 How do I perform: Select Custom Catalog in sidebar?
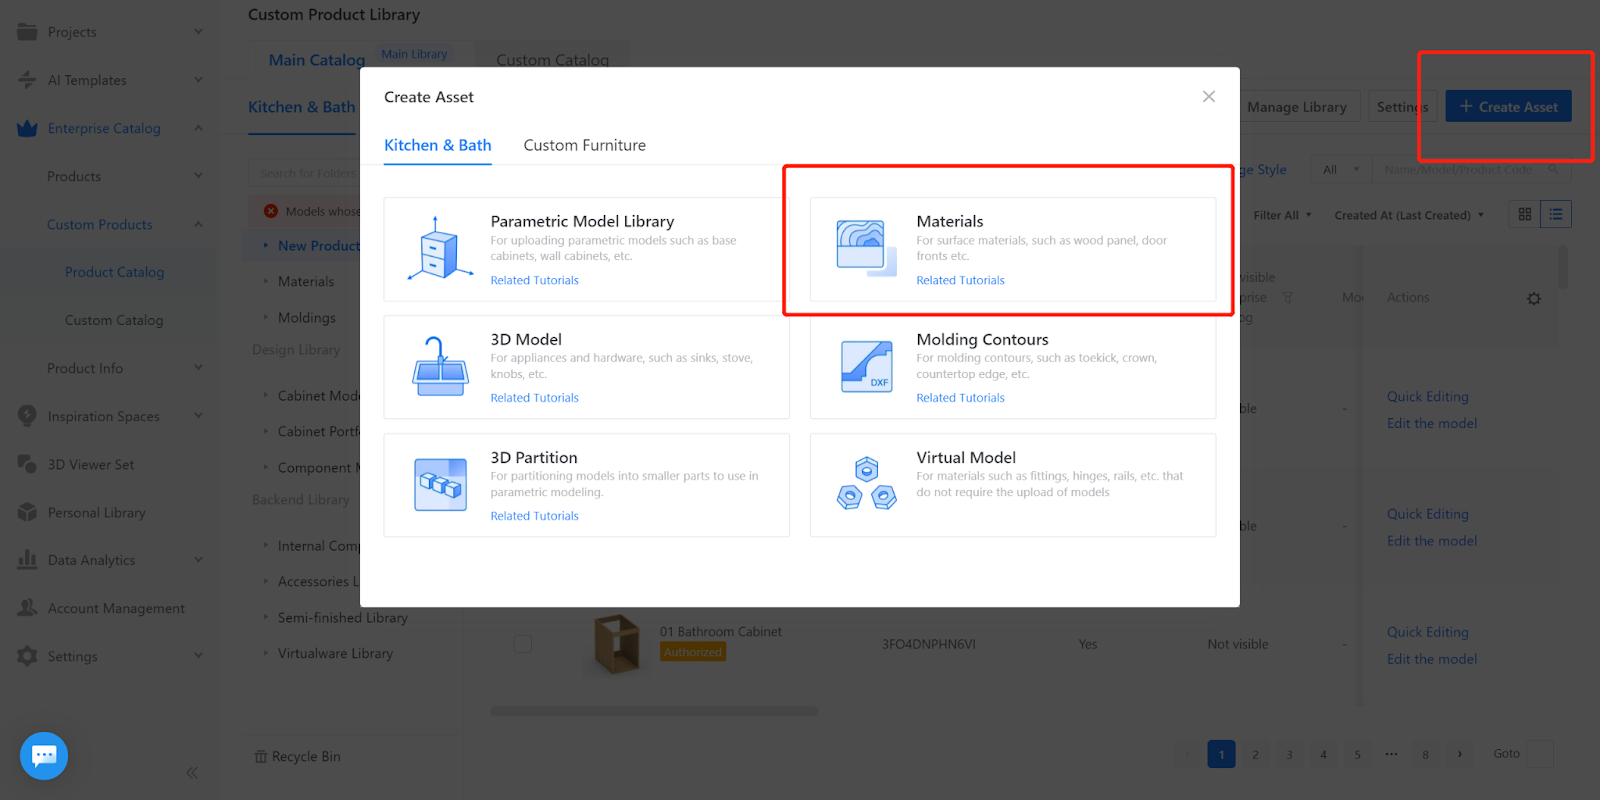[114, 320]
